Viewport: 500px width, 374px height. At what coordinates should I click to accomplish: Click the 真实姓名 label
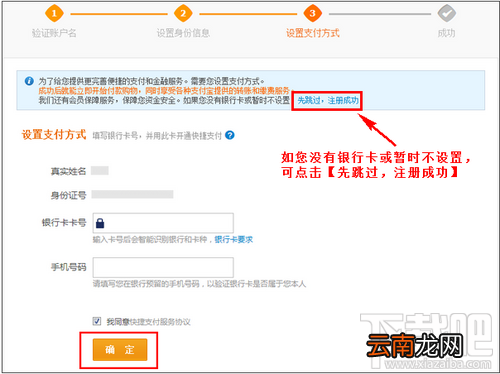tap(68, 171)
